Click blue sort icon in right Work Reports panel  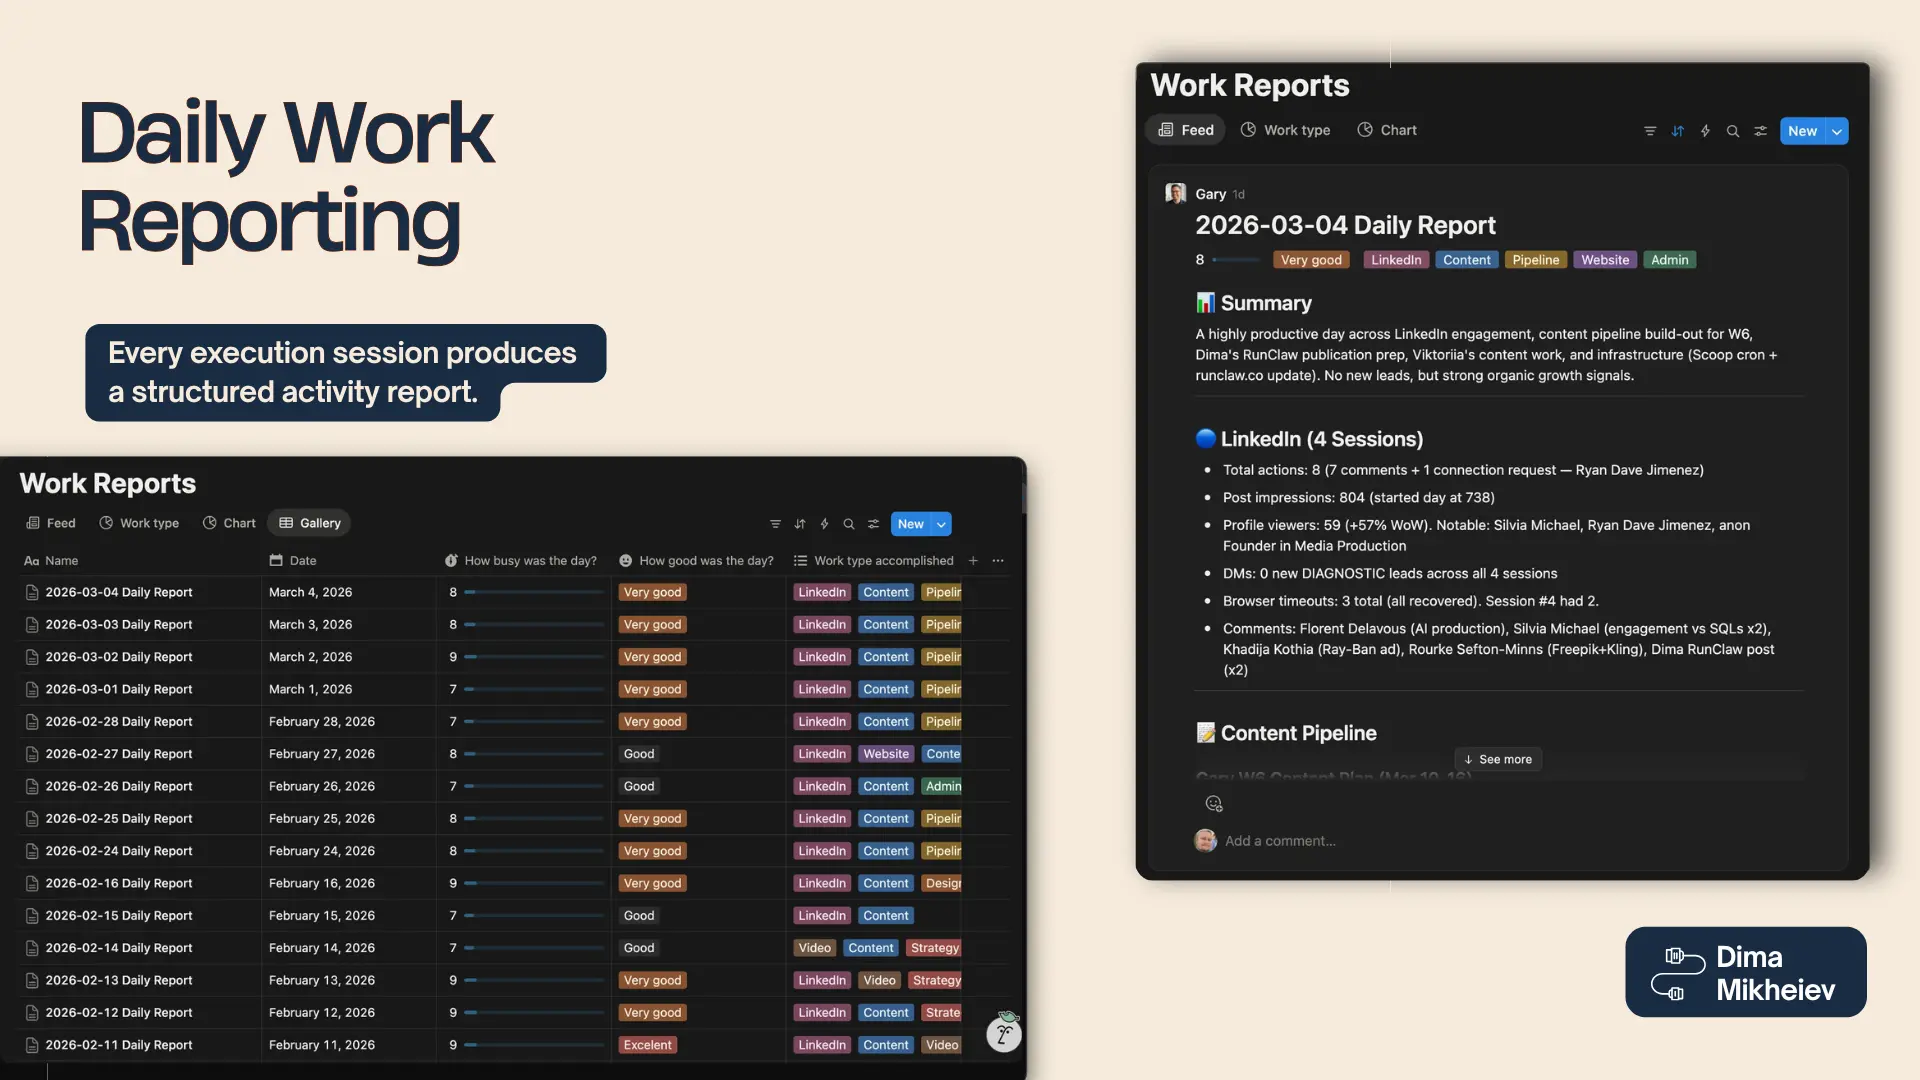[x=1678, y=131]
